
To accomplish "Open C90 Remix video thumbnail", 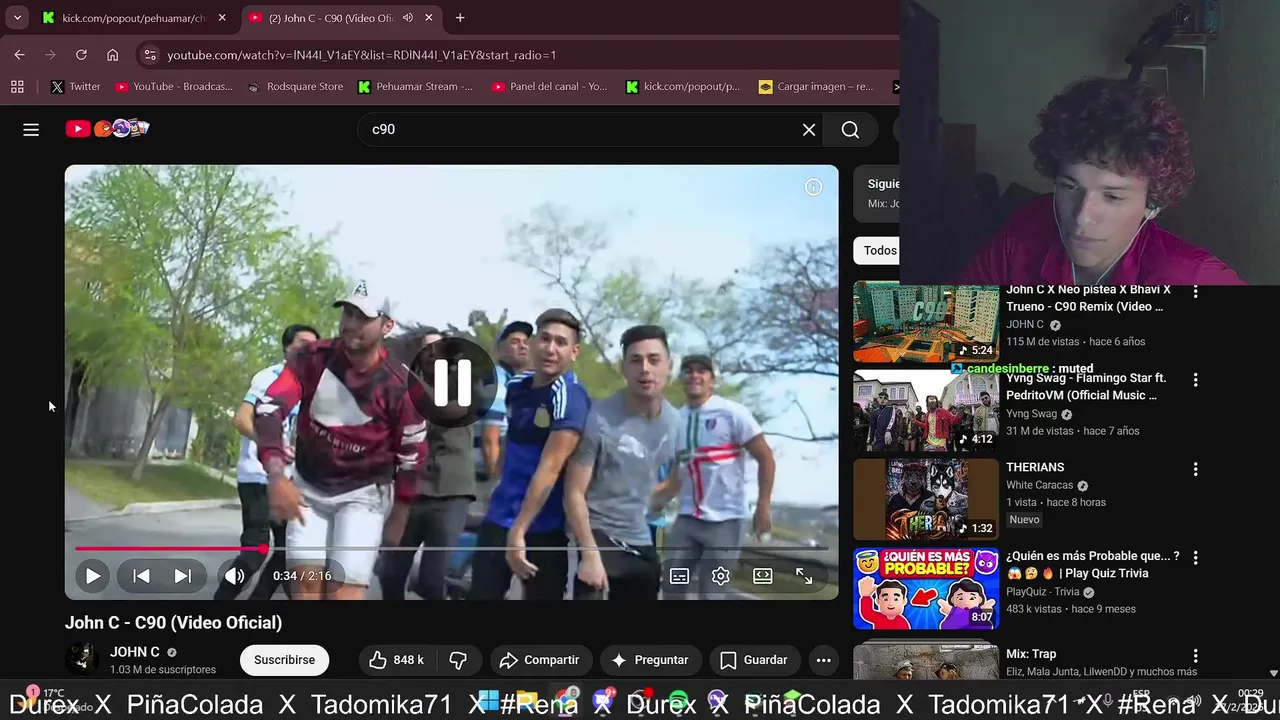I will click(x=926, y=322).
